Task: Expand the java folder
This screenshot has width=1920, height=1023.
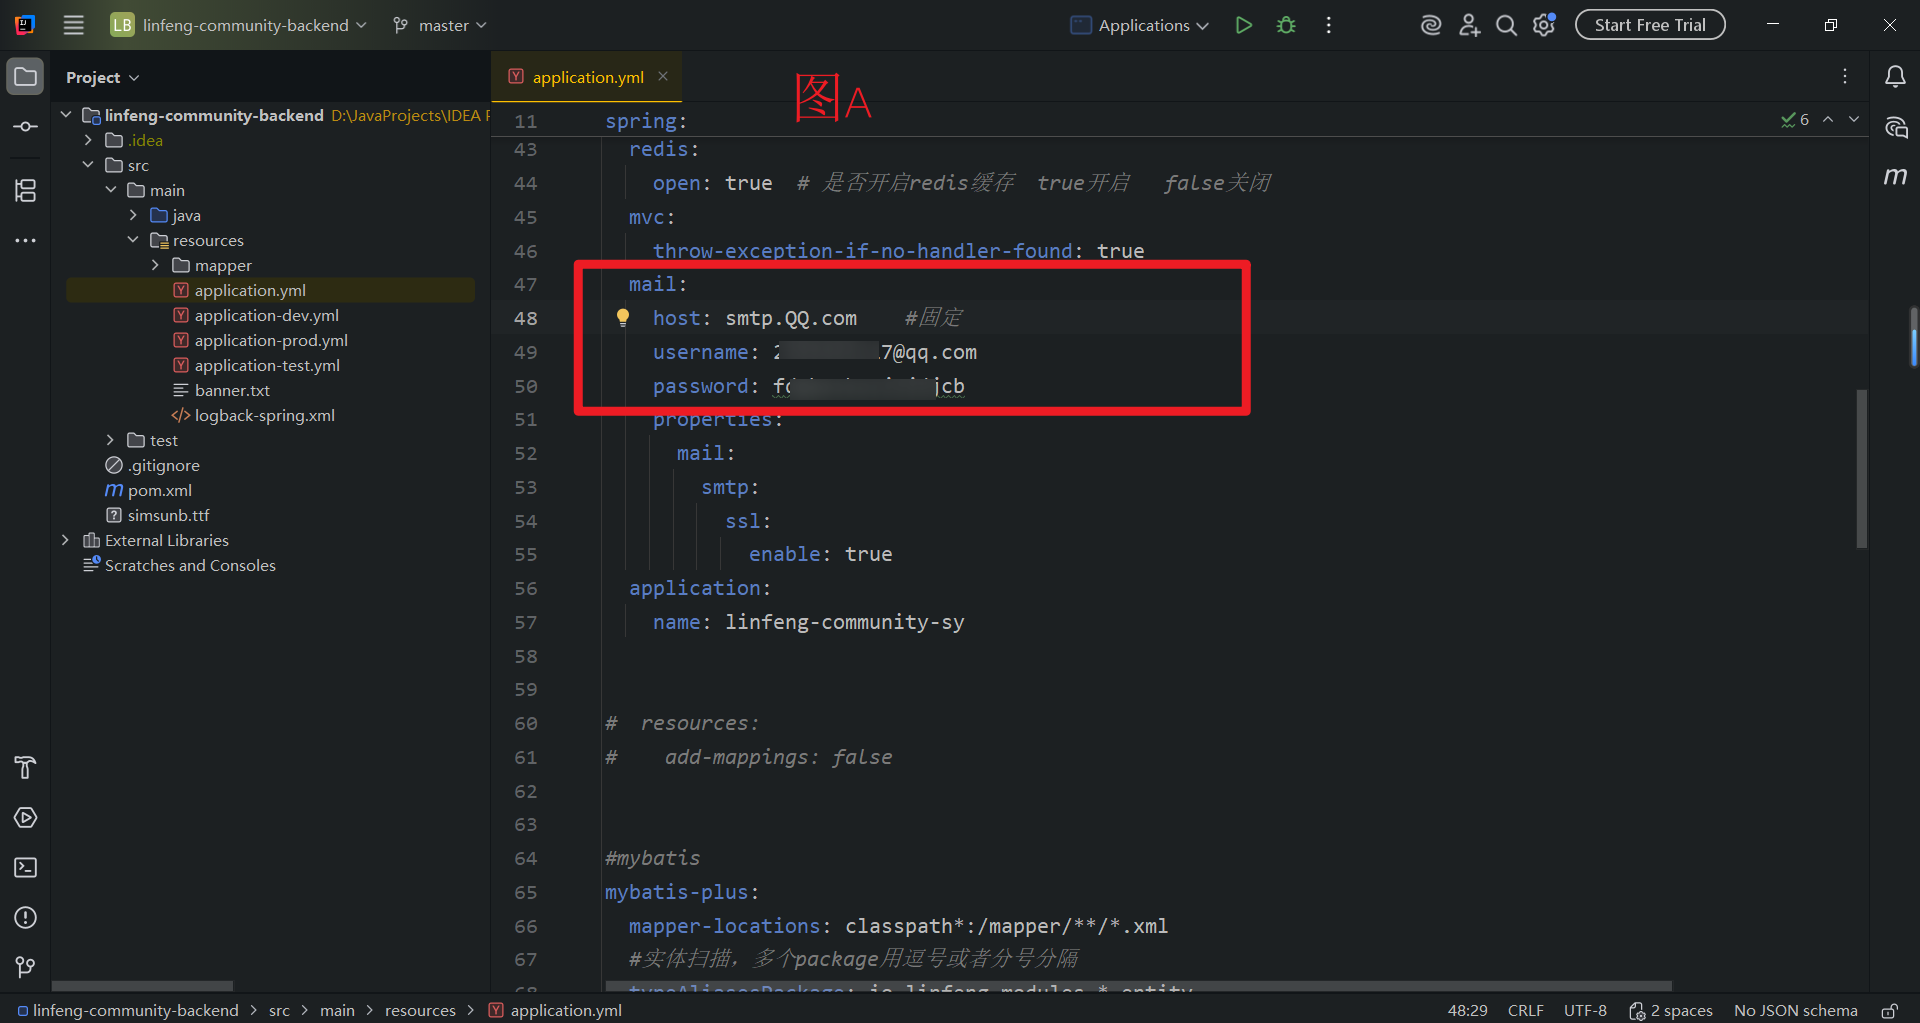Action: click(133, 215)
